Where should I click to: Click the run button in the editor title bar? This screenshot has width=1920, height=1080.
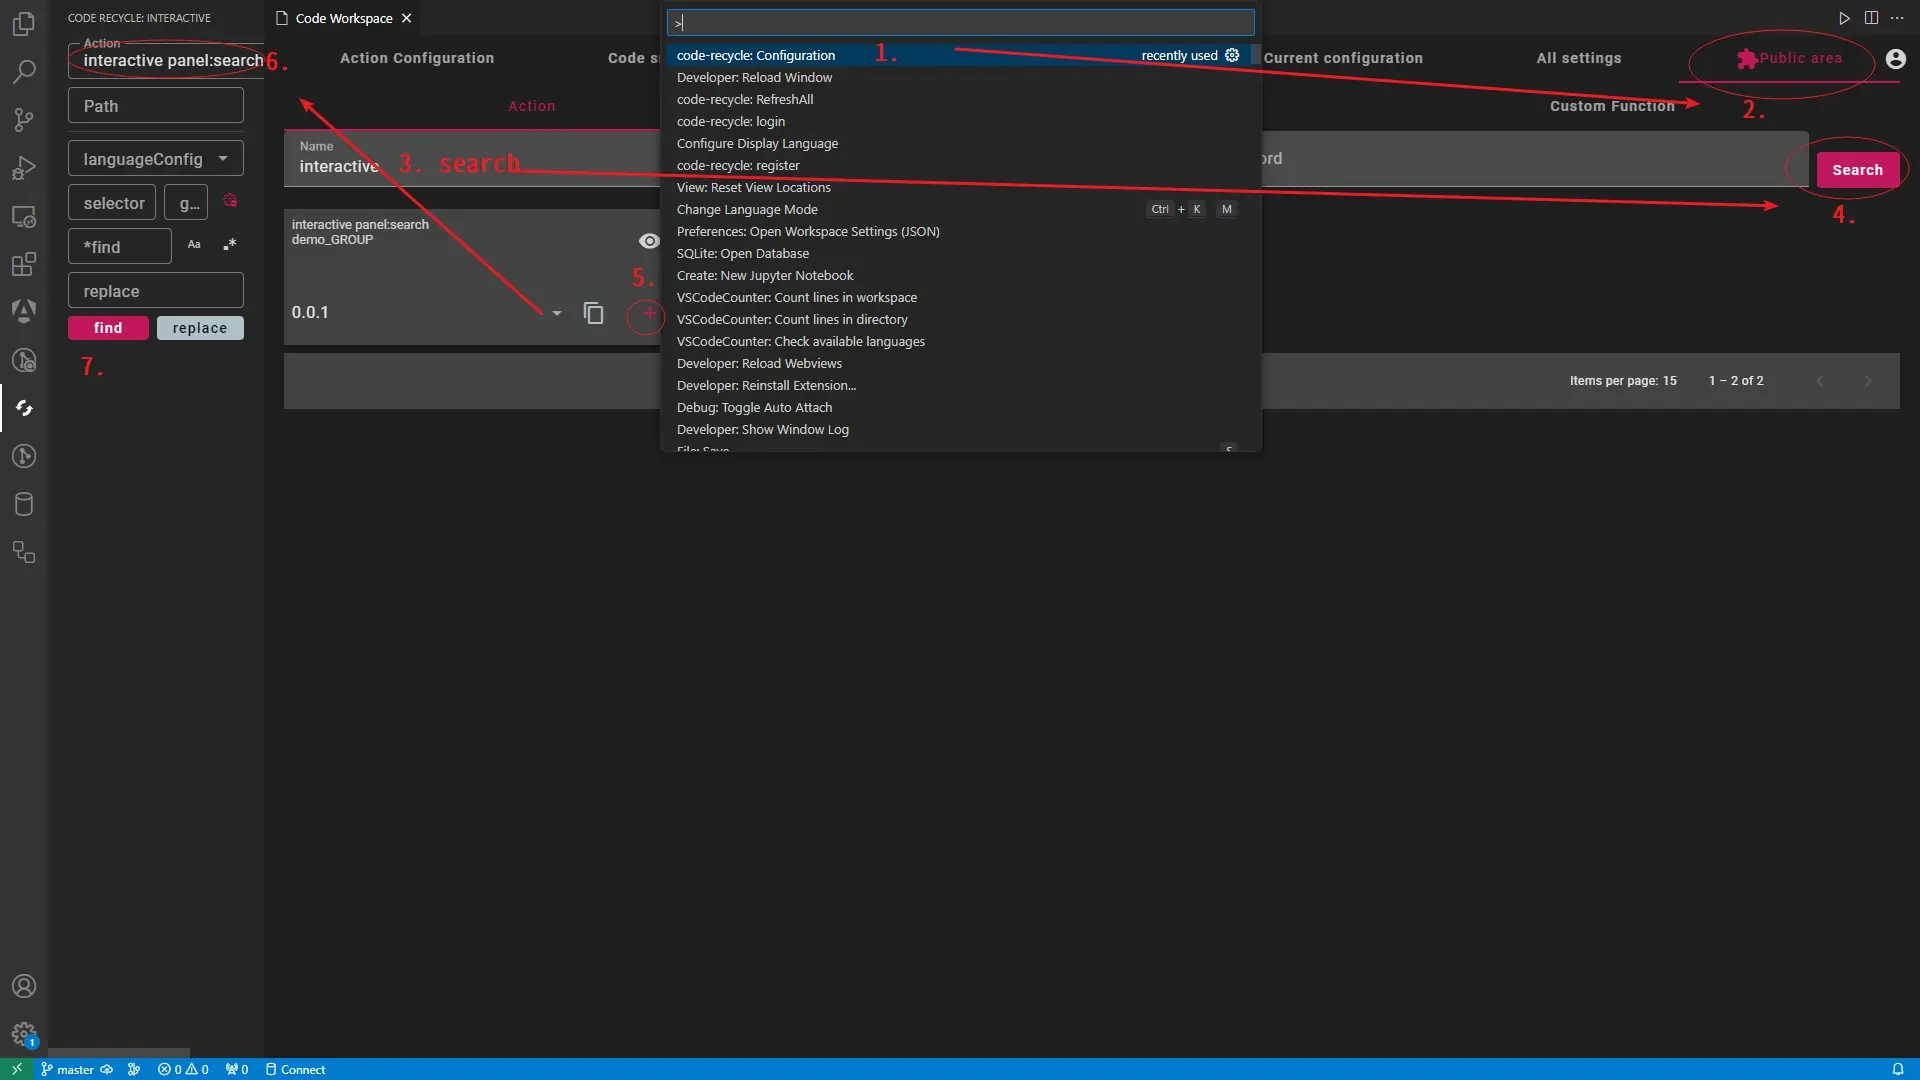click(1844, 18)
